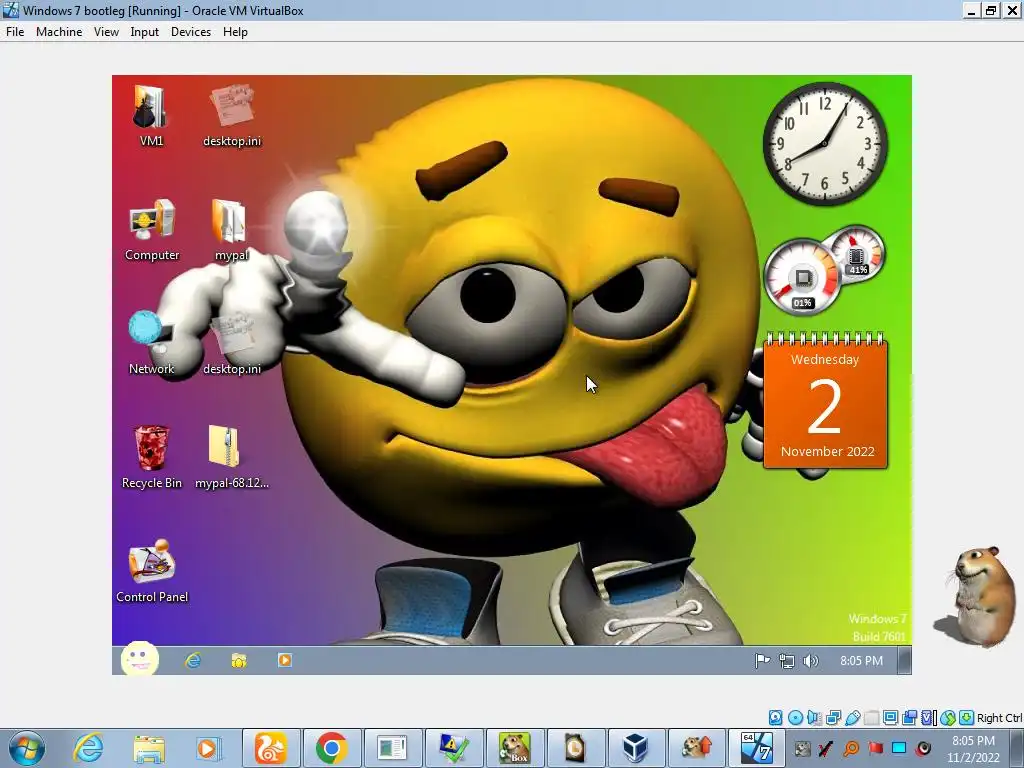Open the VirtualBox Machine menu

click(59, 31)
